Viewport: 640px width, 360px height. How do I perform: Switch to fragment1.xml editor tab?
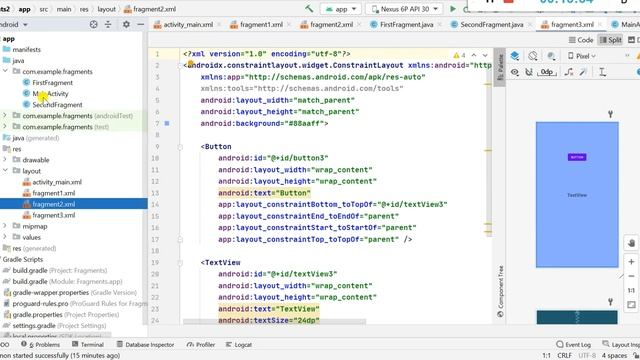[256, 24]
